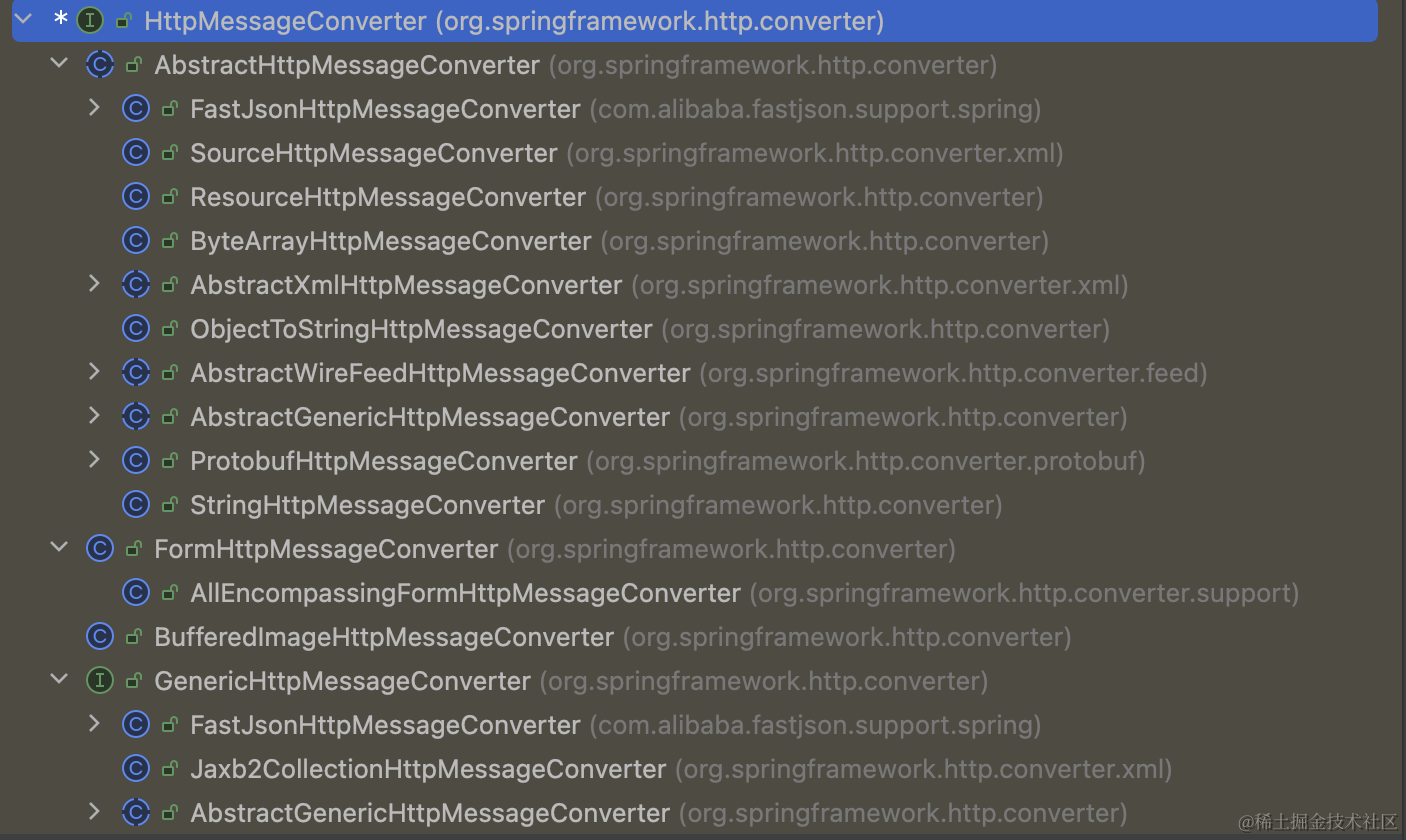Viewport: 1406px width, 840px height.
Task: Click the class icon next to SourceHttpMessageConverter
Action: (136, 152)
